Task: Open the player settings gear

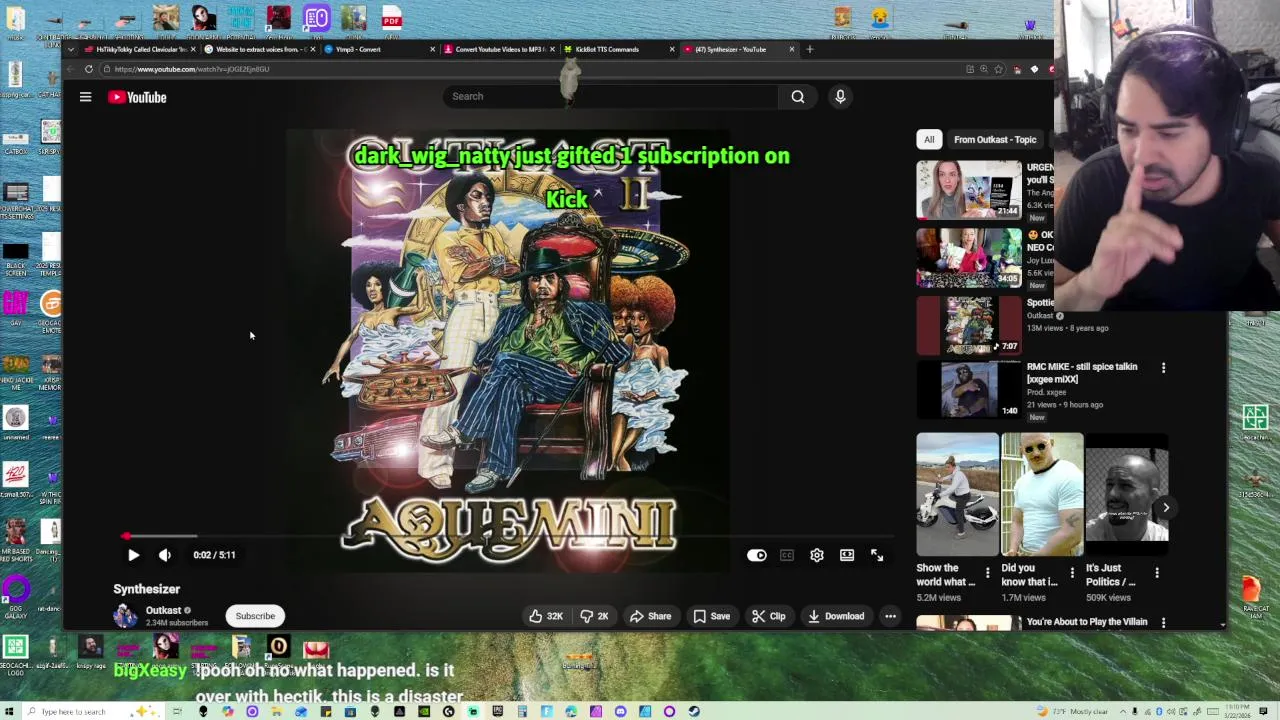Action: coord(817,555)
